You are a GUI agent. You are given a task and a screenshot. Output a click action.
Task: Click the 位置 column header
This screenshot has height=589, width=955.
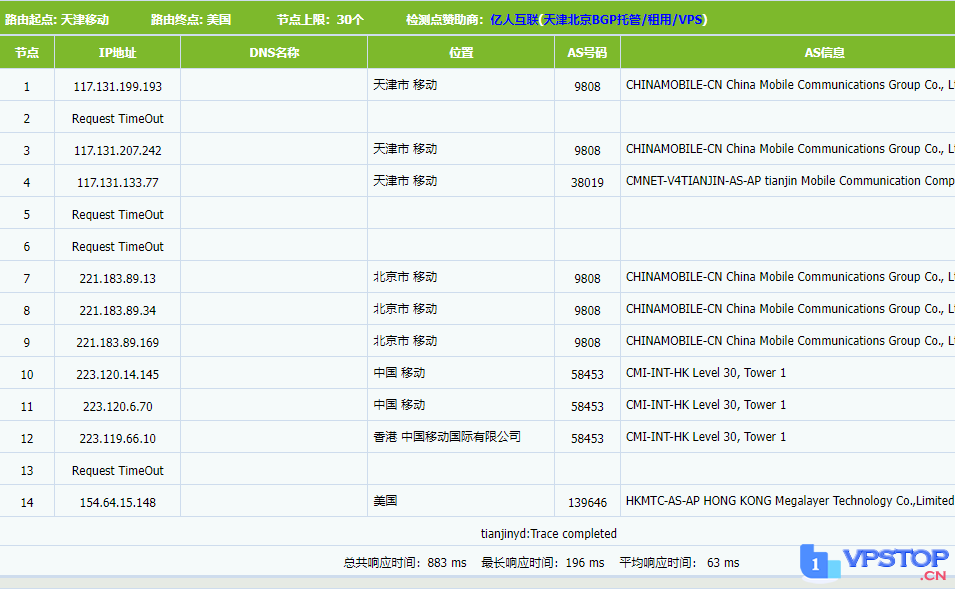tap(461, 53)
